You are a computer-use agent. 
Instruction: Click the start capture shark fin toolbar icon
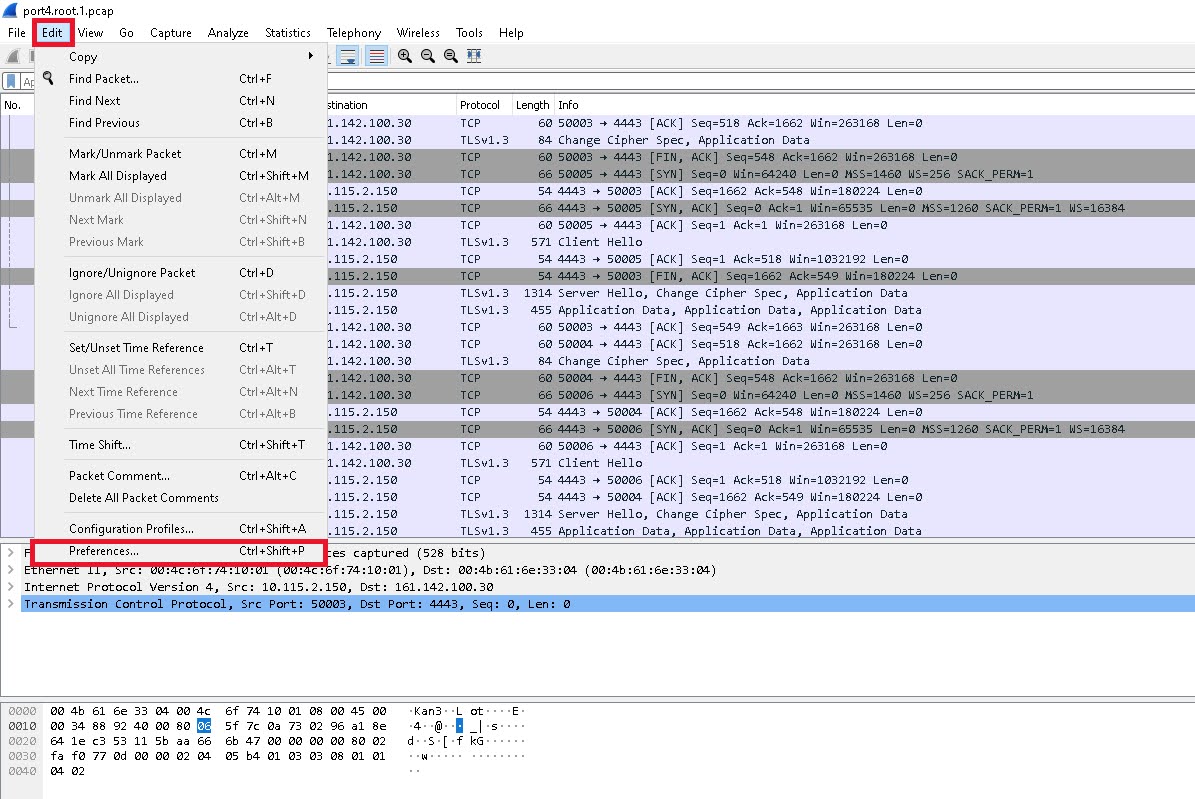coord(14,57)
